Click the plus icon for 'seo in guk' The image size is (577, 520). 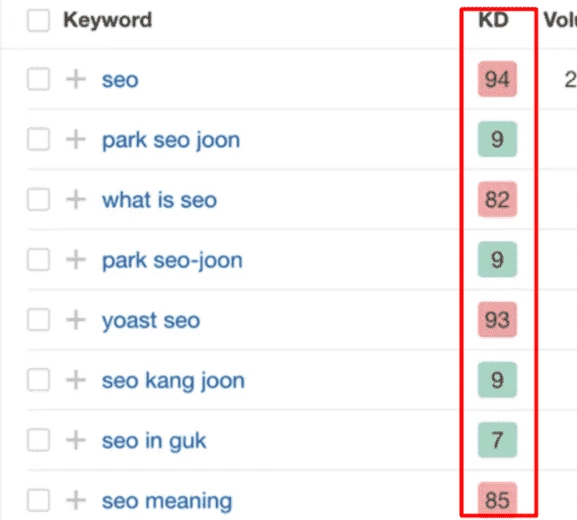tap(76, 440)
